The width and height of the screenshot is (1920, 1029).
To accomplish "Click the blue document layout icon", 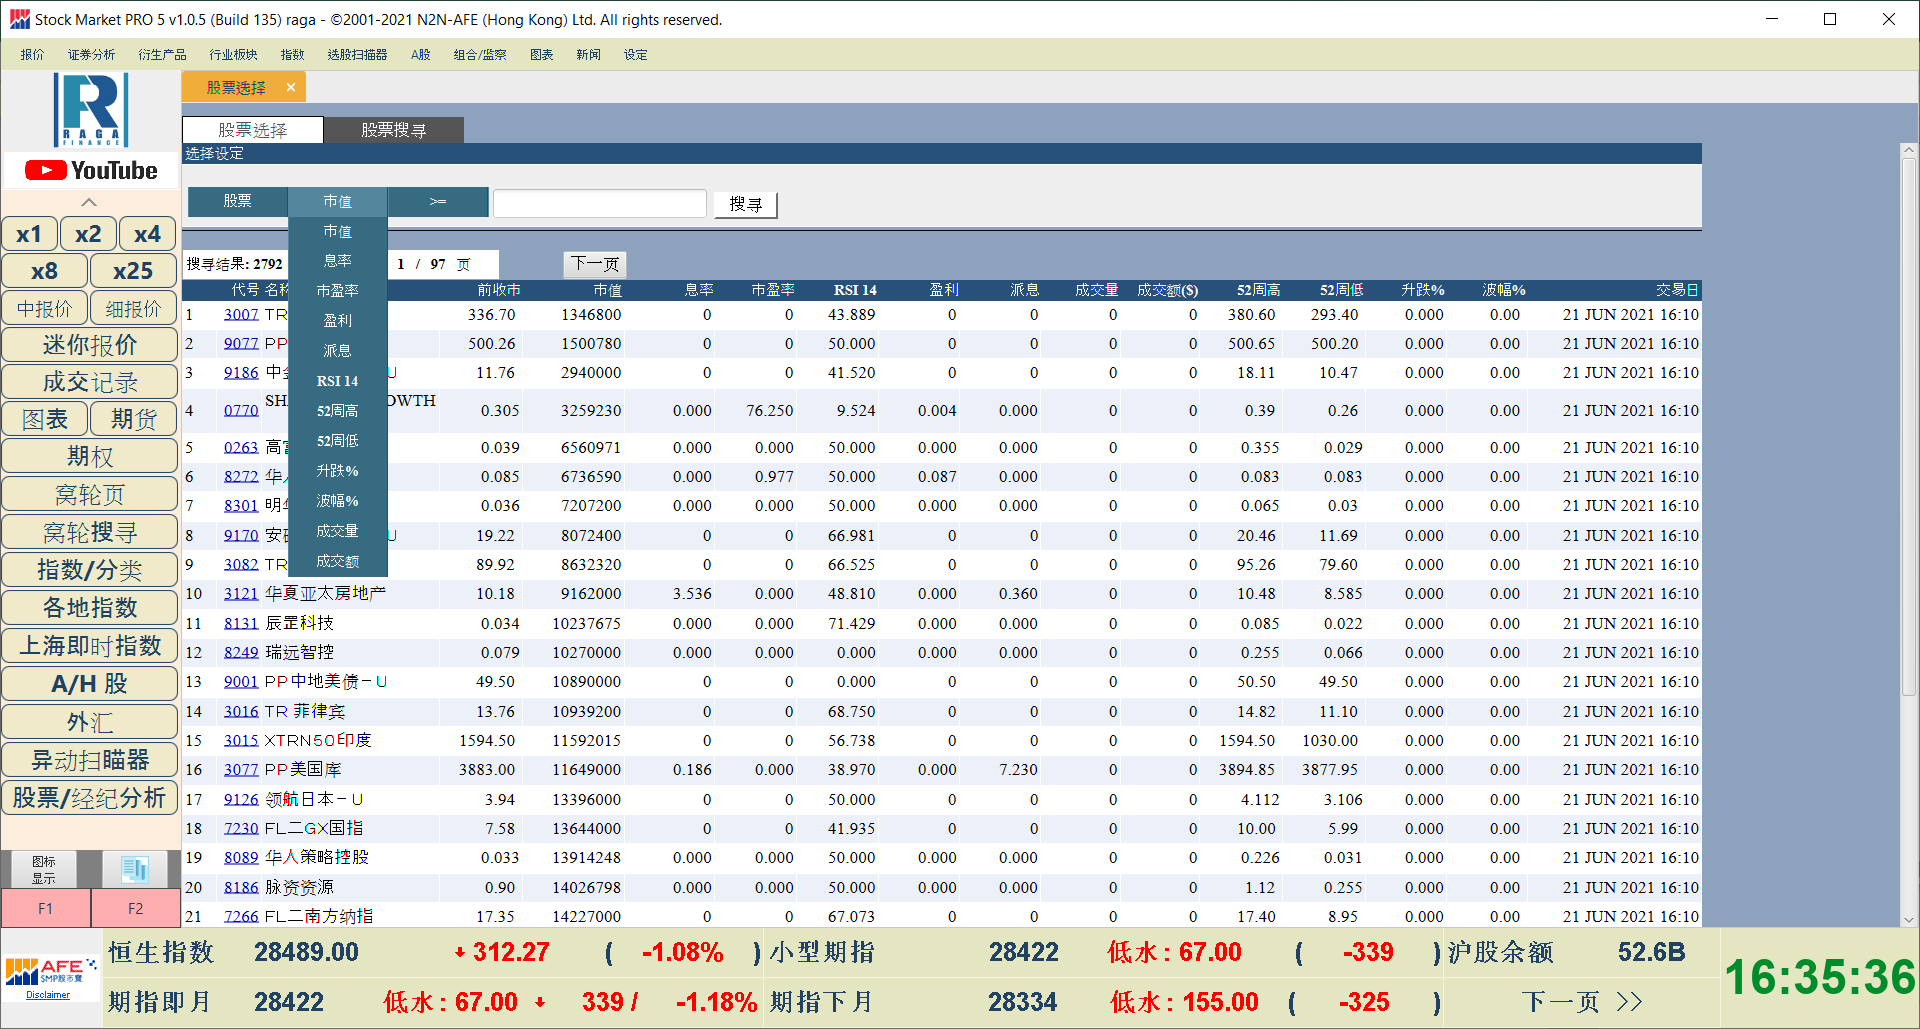I will [135, 869].
